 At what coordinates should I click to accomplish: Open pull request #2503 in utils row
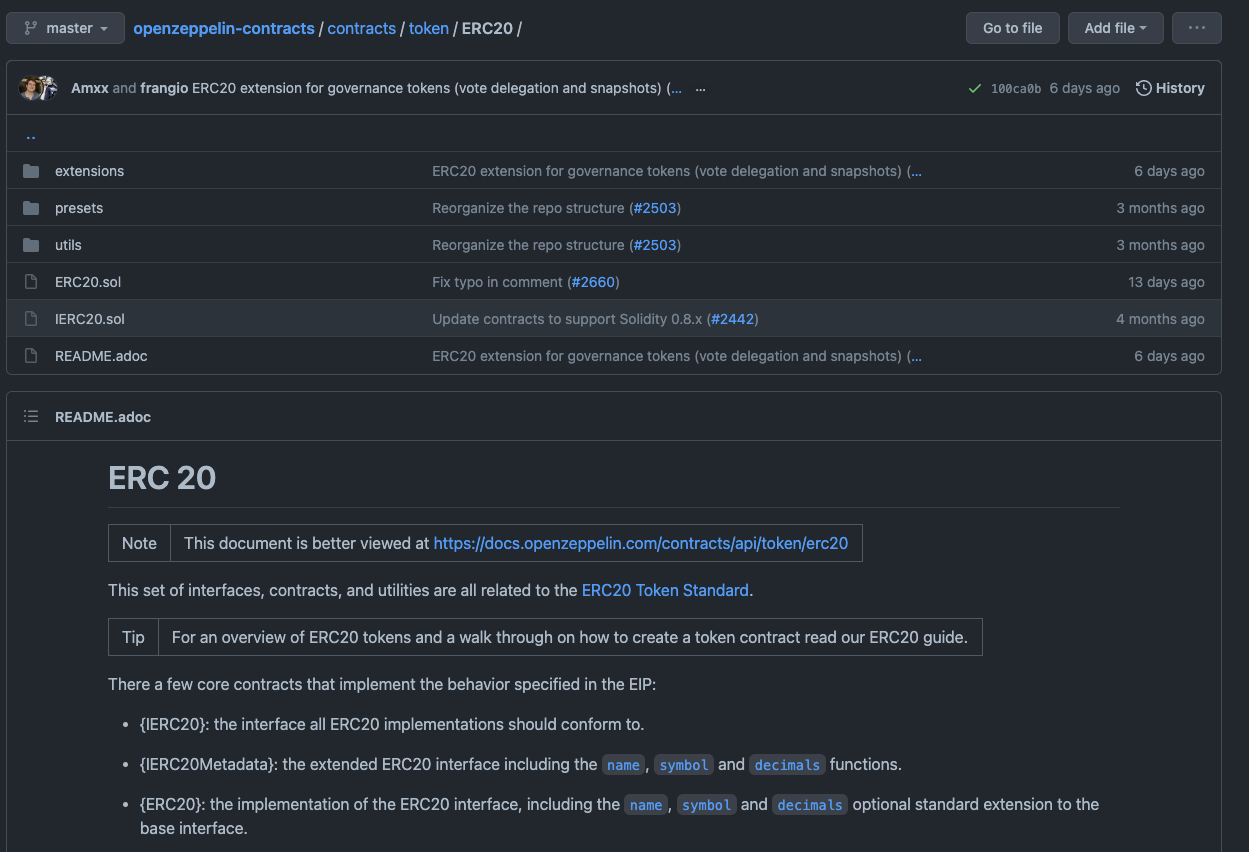[x=655, y=245]
